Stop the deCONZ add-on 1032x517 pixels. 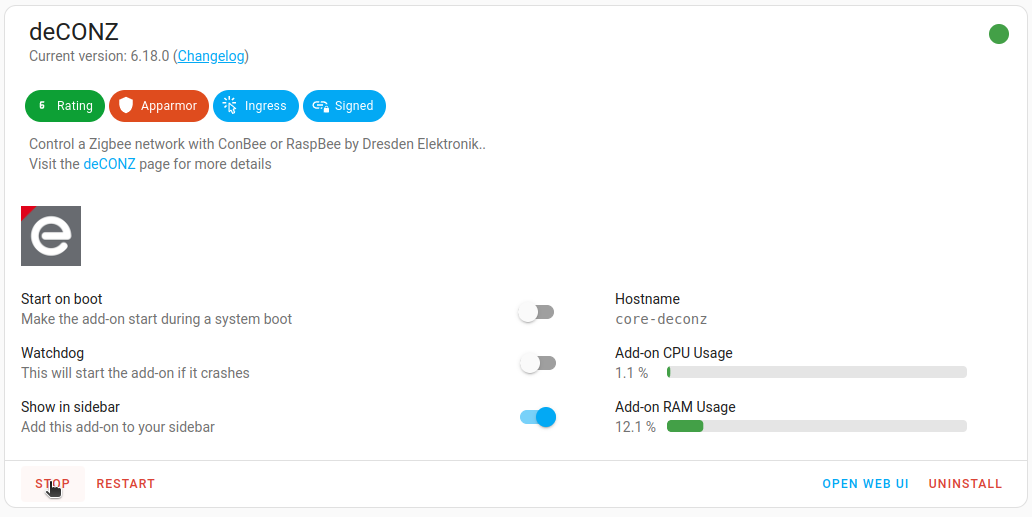pos(53,484)
